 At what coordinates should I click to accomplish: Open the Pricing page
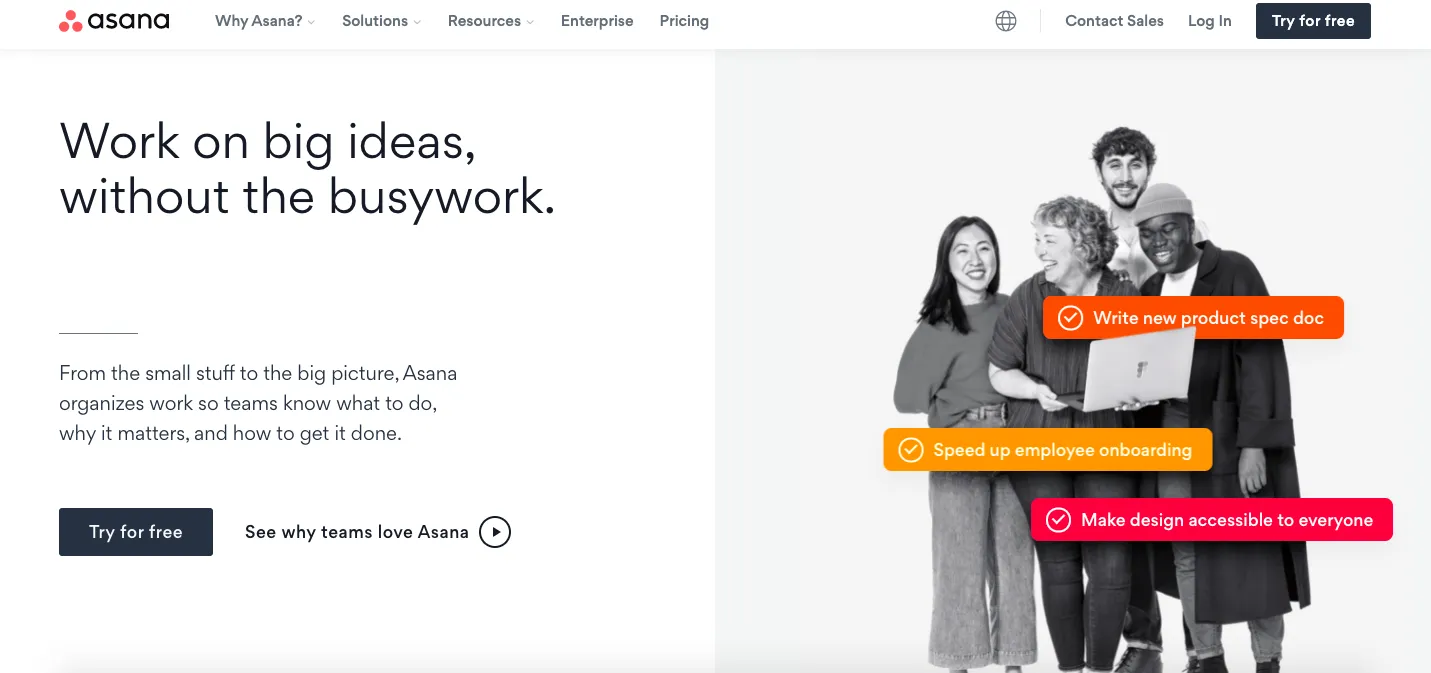coord(684,21)
